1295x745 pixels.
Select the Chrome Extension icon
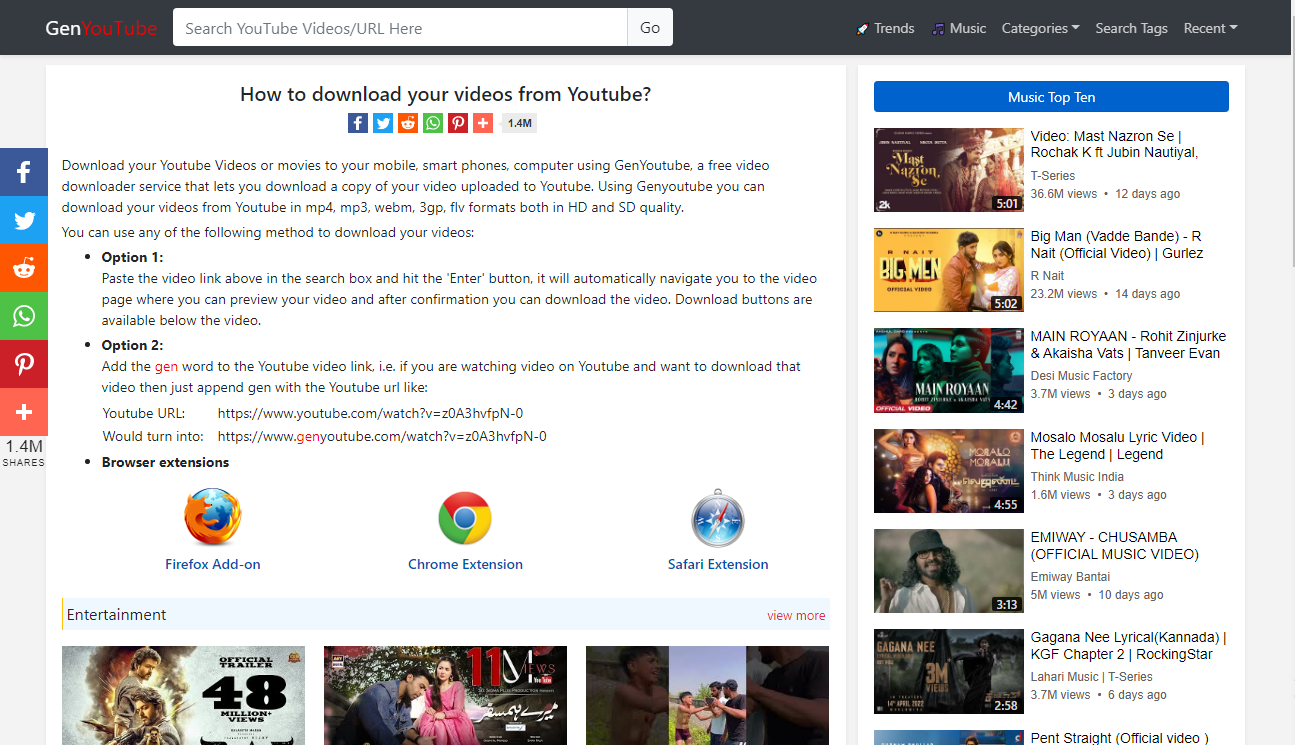465,518
